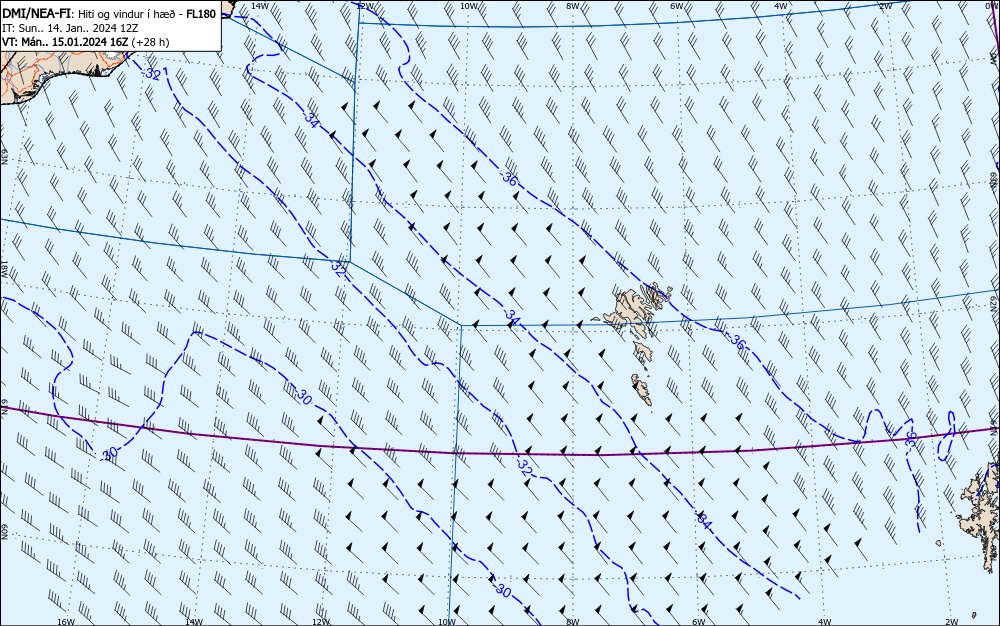The image size is (1000, 626).
Task: Click the chart title 'Hiti og vindur í hæð - FL180'
Action: point(147,14)
